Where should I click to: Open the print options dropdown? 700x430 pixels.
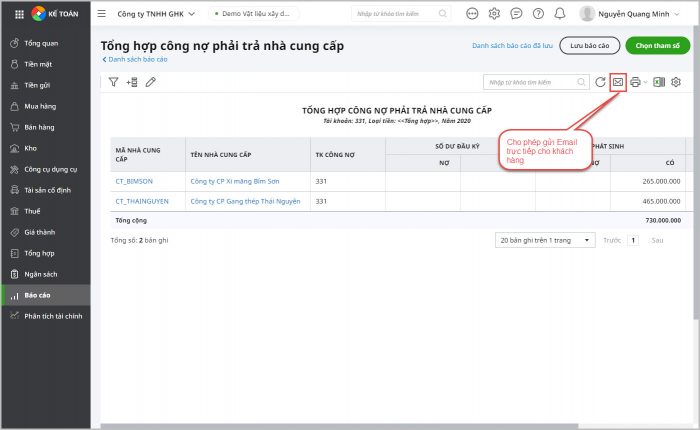[638, 82]
